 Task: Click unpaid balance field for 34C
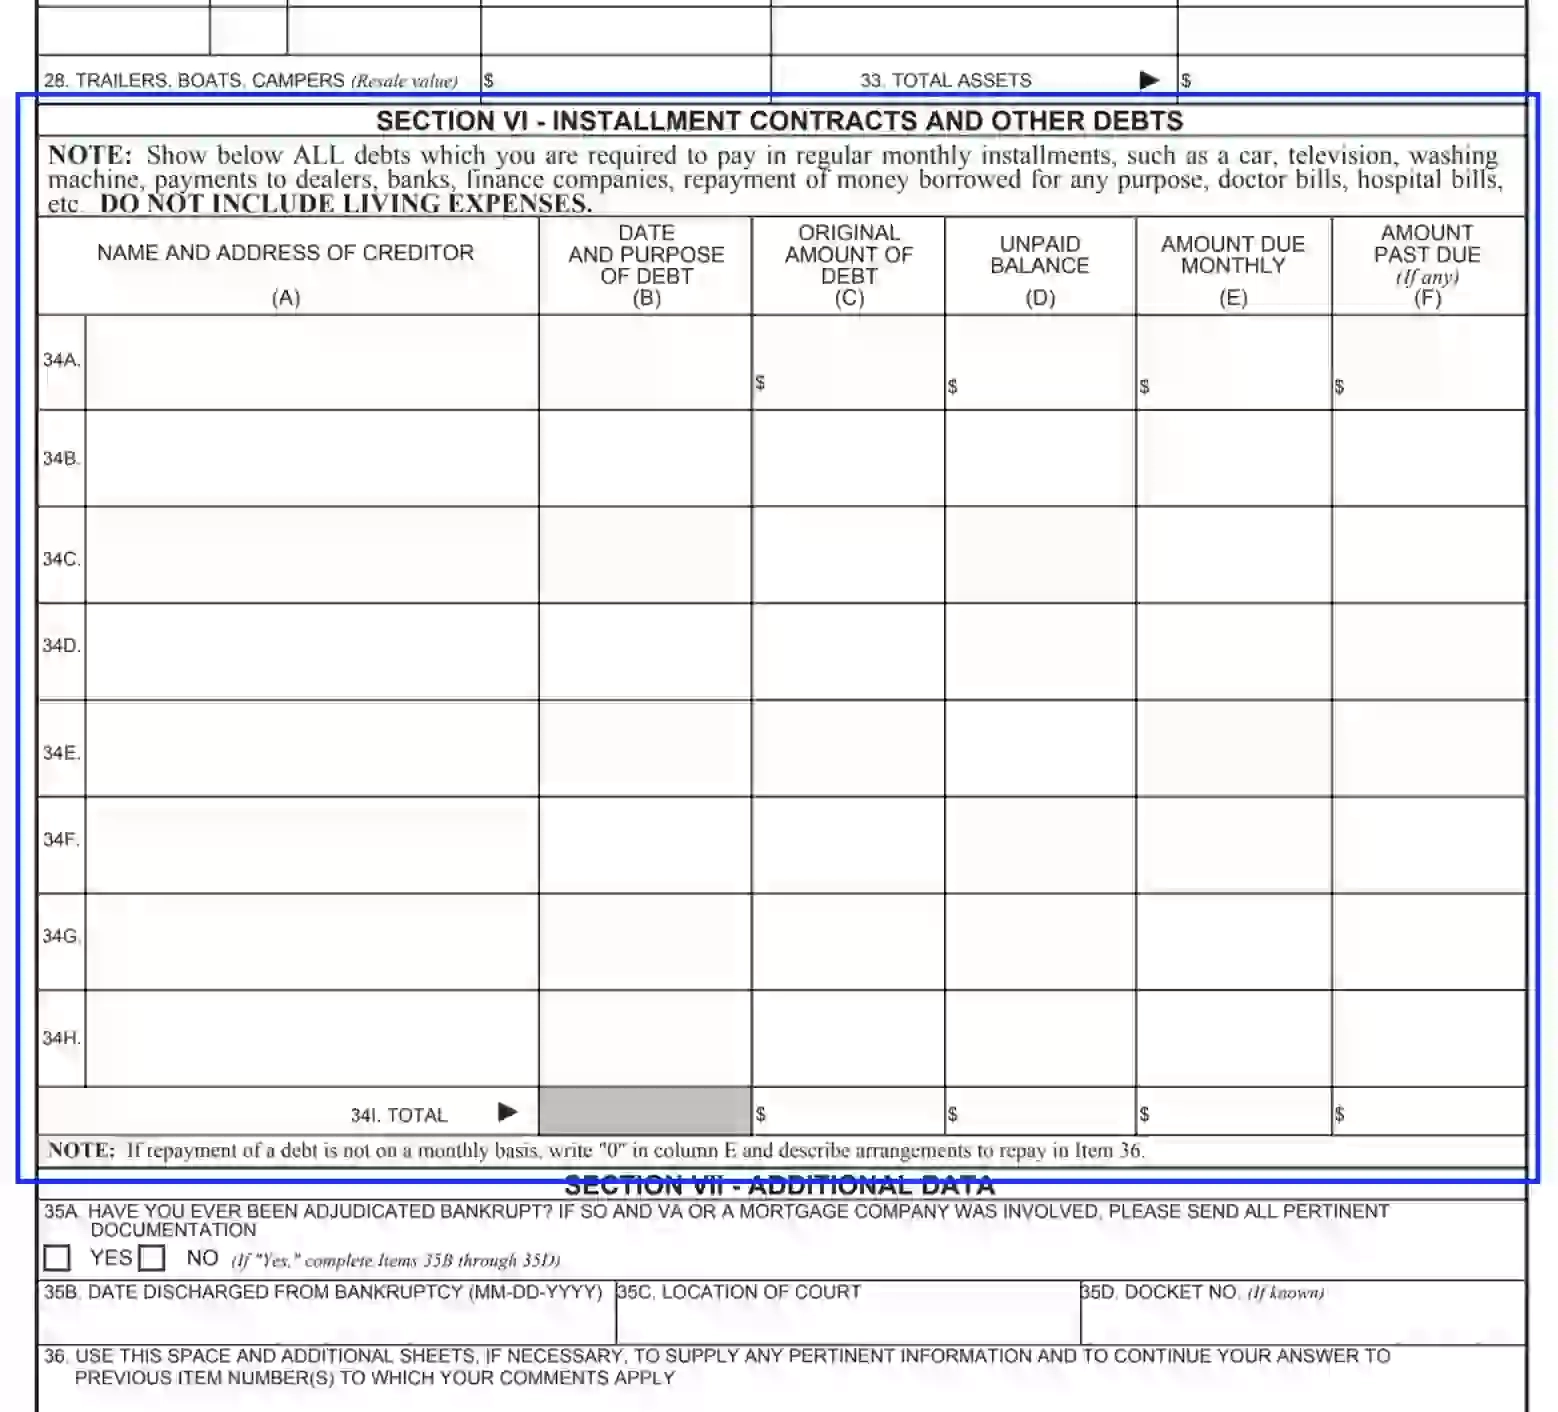[x=1040, y=555]
